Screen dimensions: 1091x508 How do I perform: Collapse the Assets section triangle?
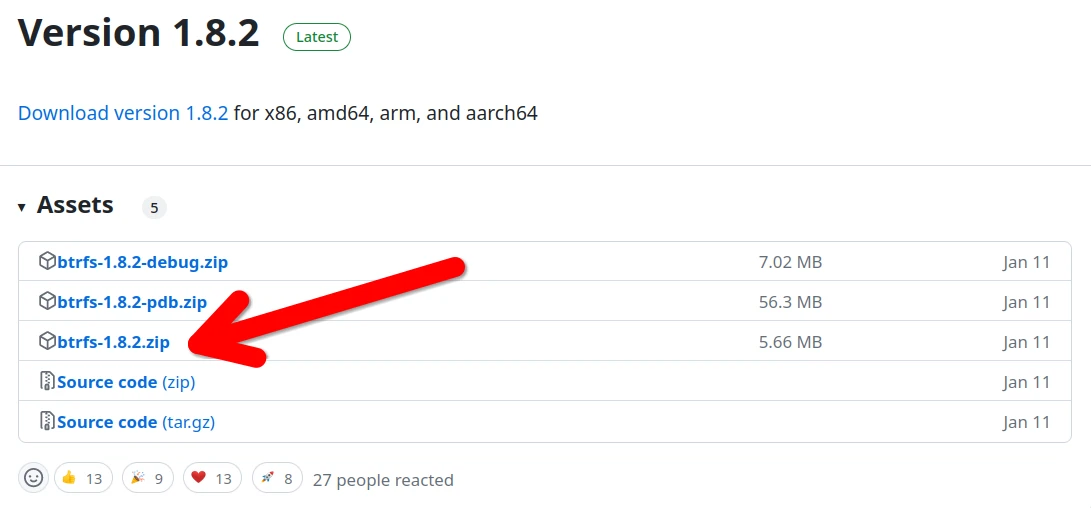point(22,207)
